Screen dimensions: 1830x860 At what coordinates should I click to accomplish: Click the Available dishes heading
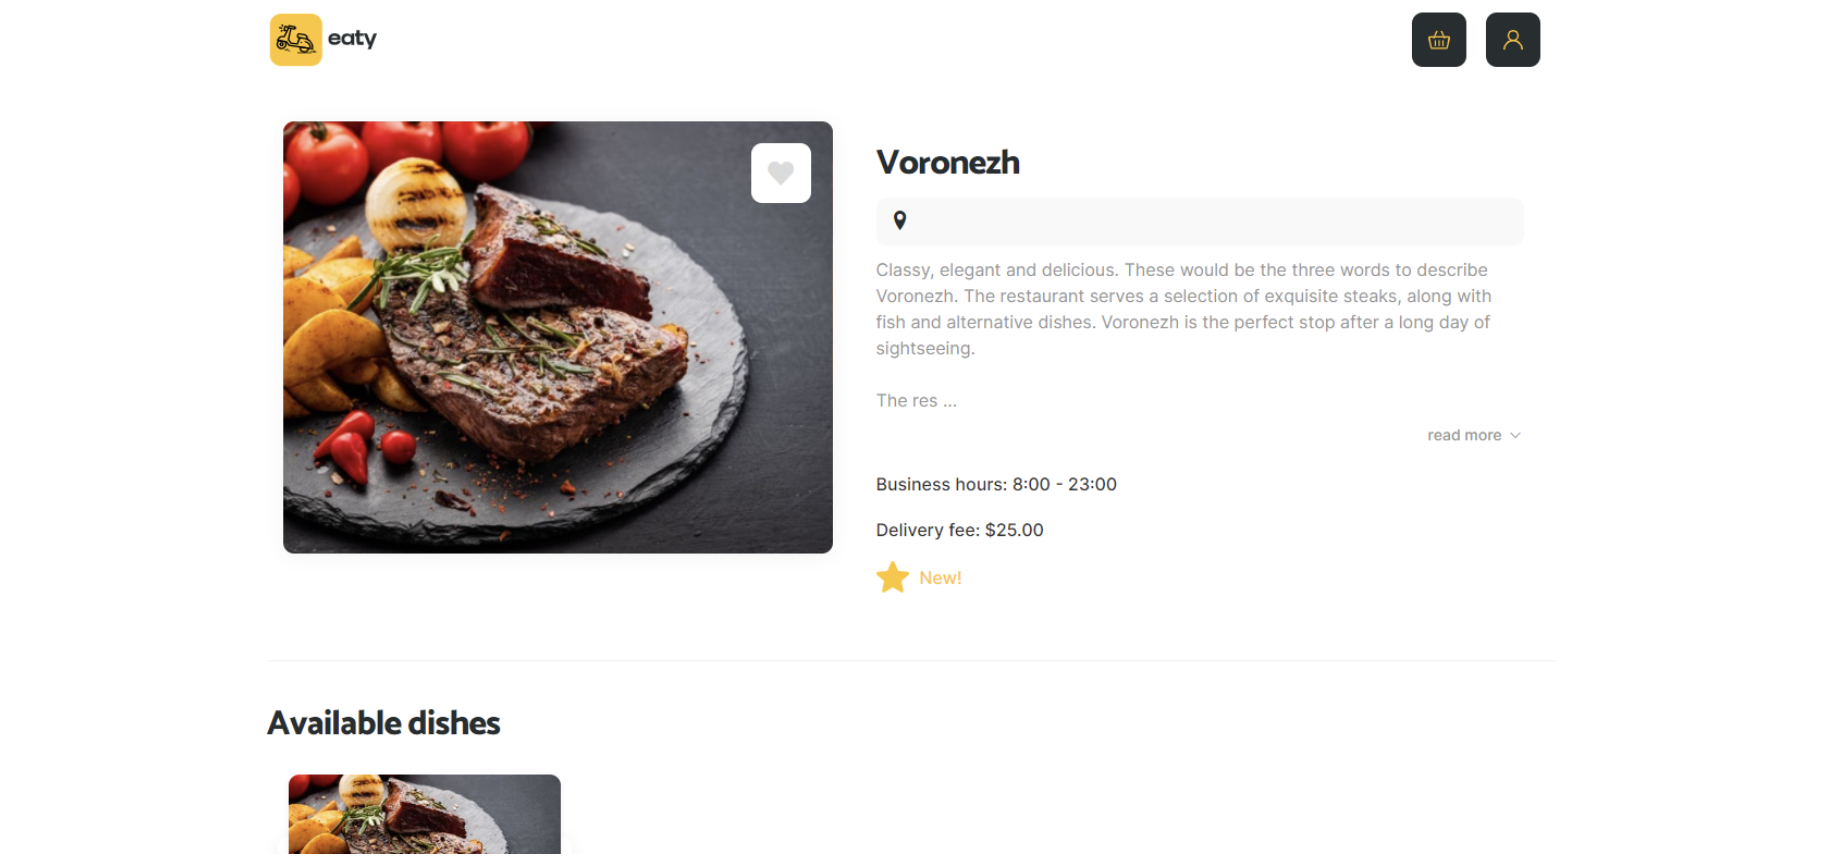(383, 723)
